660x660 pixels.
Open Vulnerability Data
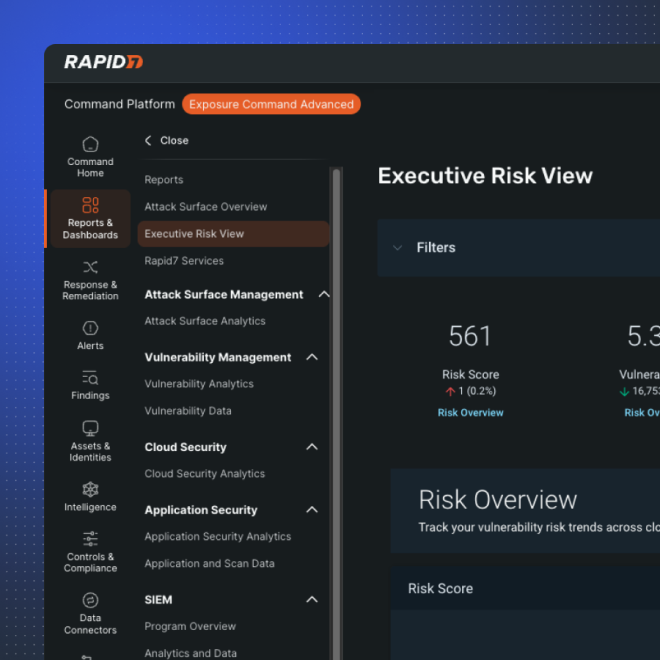(x=188, y=411)
